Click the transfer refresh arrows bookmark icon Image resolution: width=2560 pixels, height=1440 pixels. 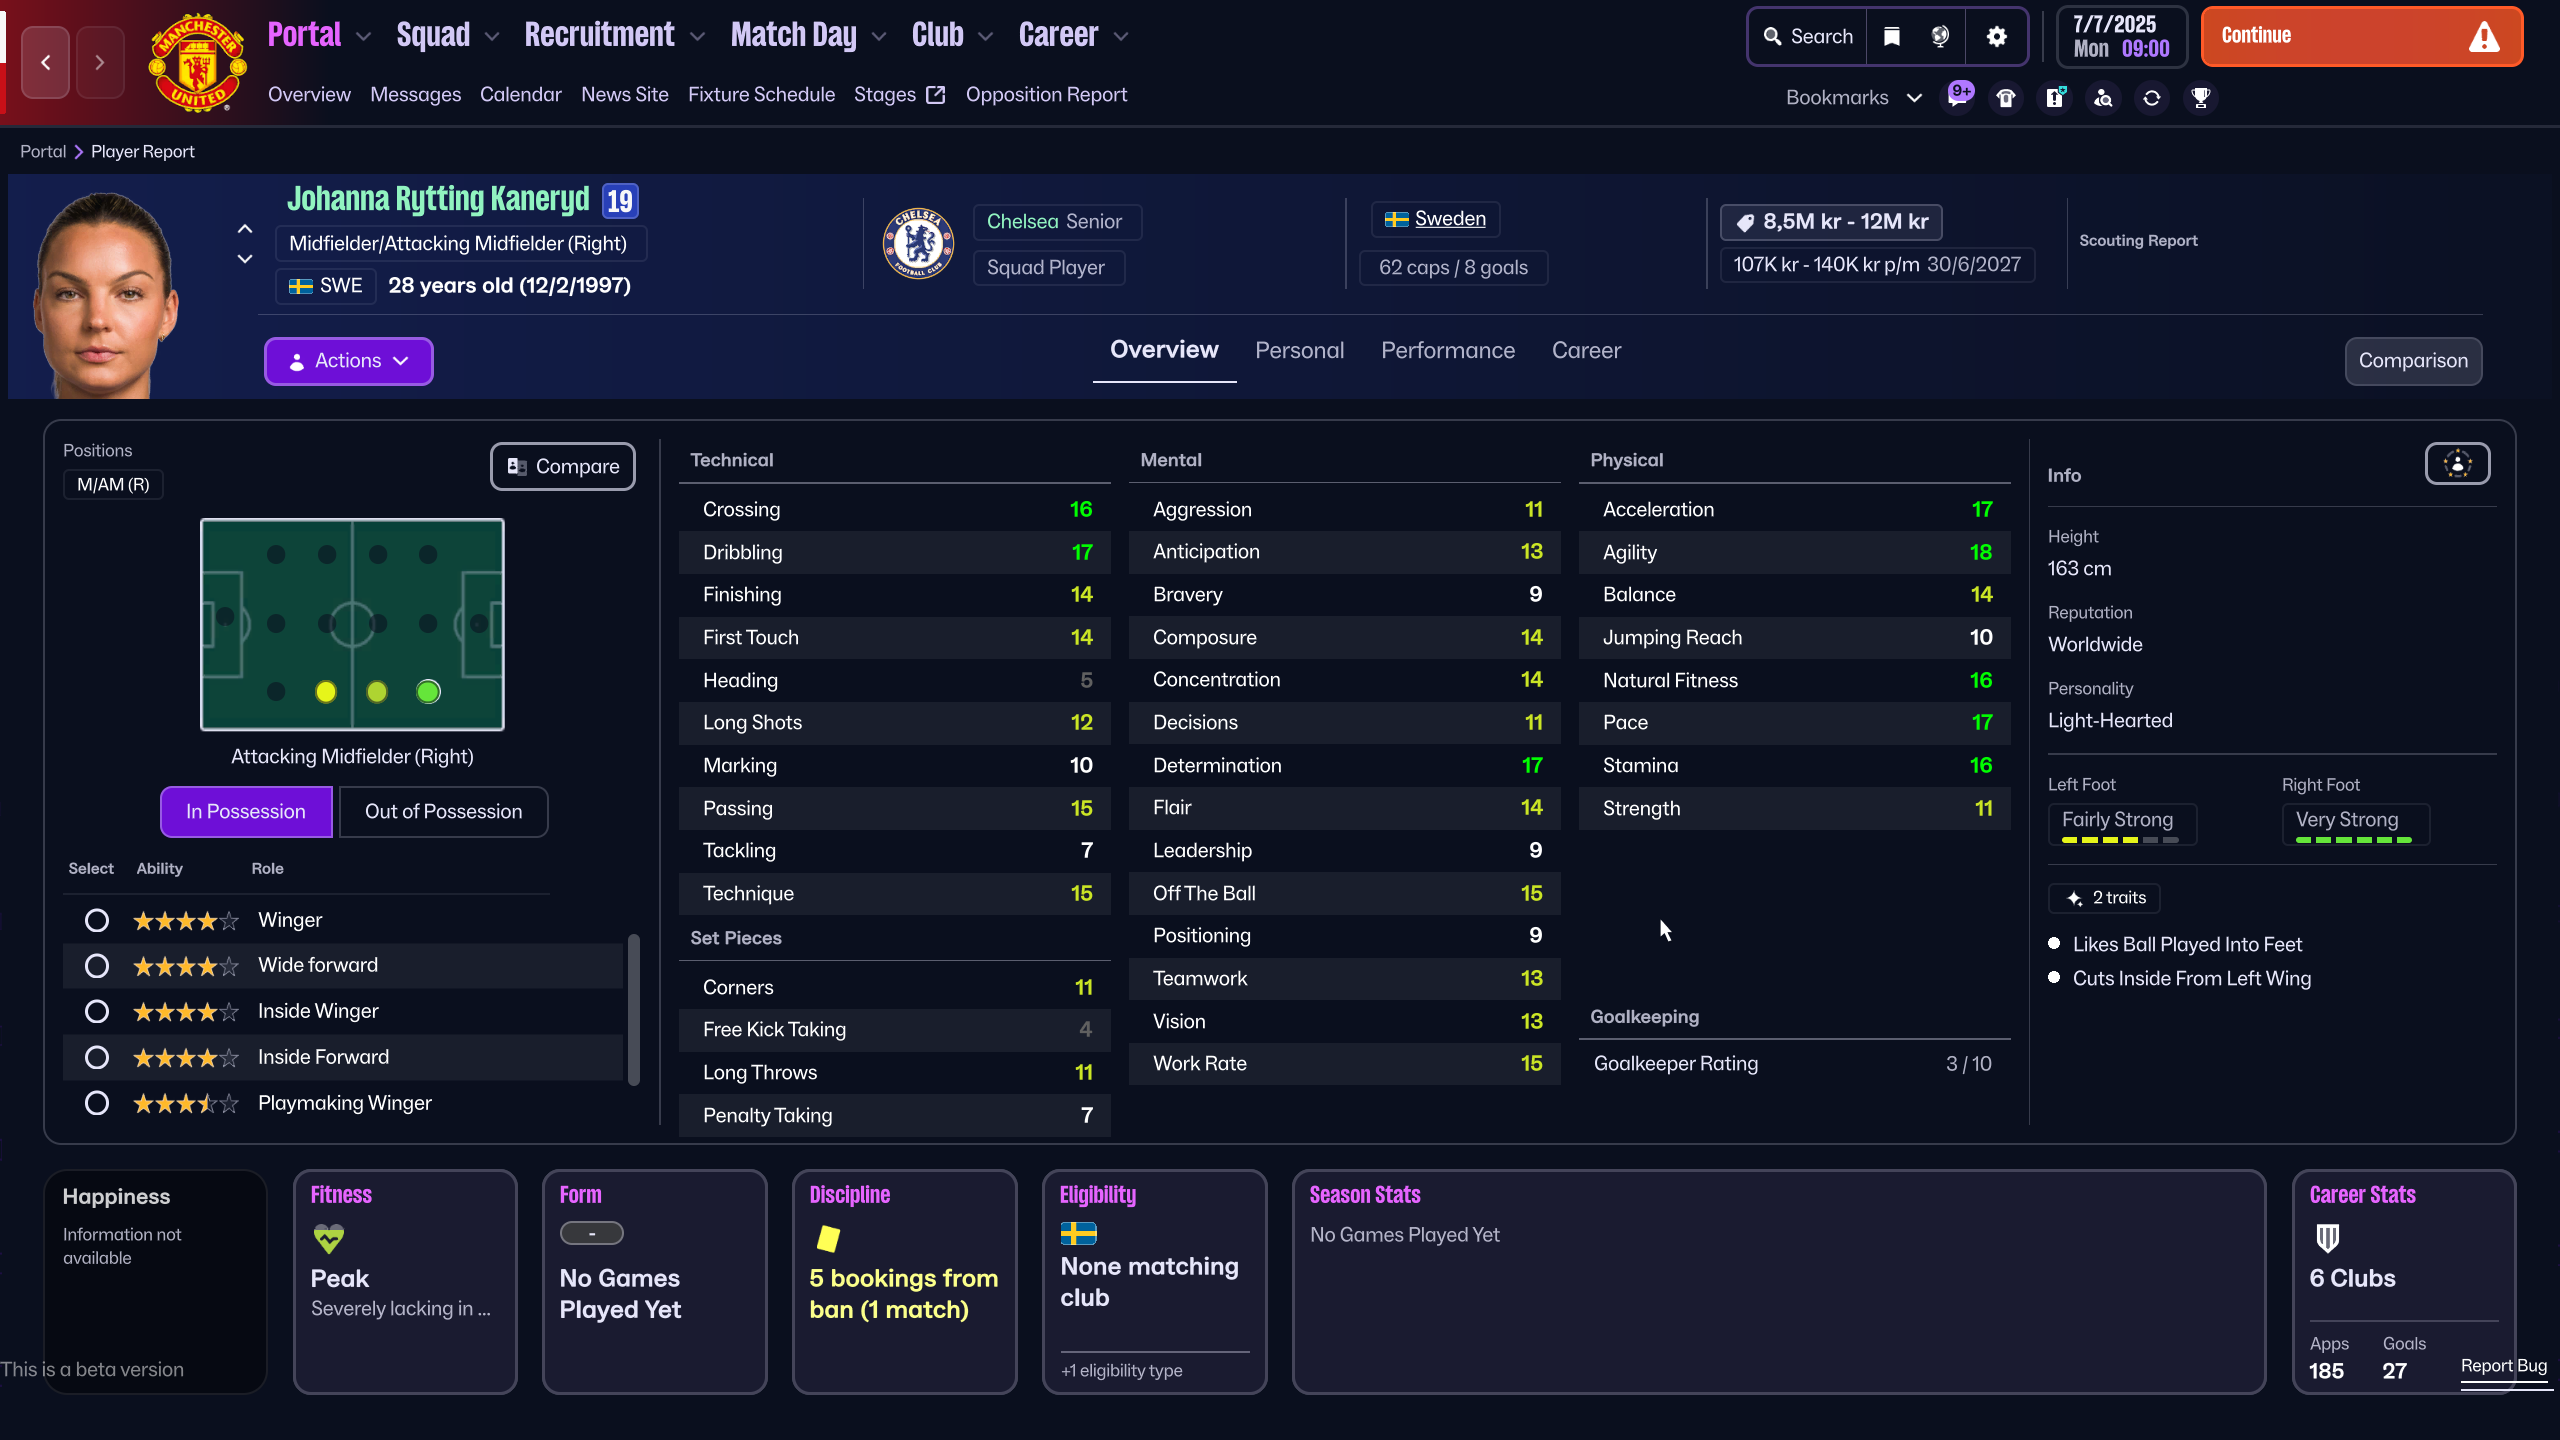pos(2152,98)
